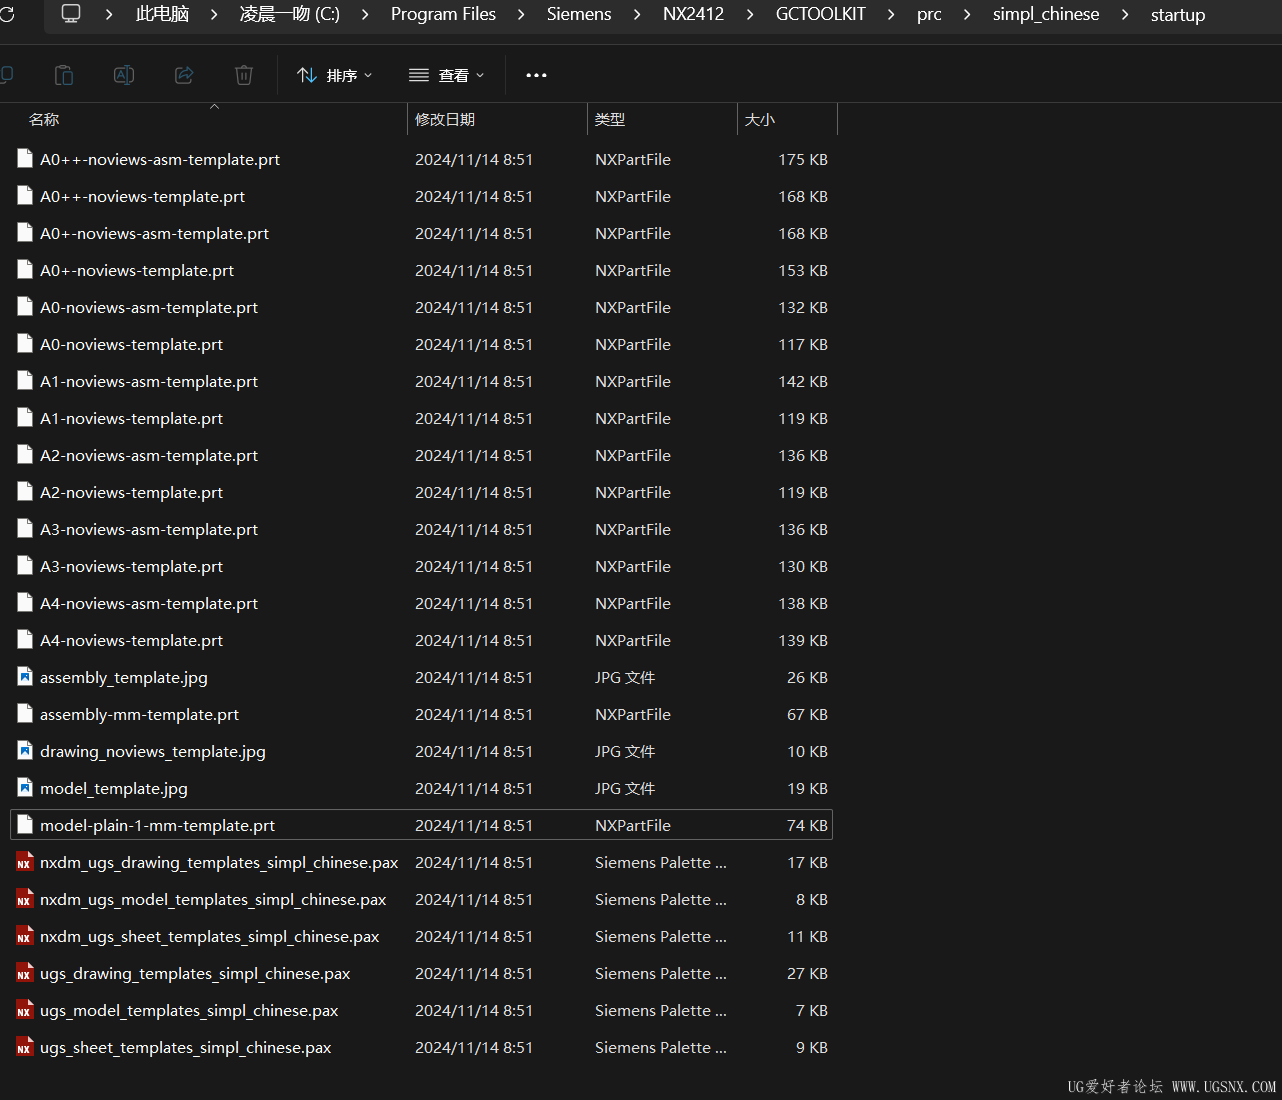Click NX icon of nxdm_ugs_drawing_templates_simpl_chinese.pax
1282x1100 pixels.
point(25,862)
